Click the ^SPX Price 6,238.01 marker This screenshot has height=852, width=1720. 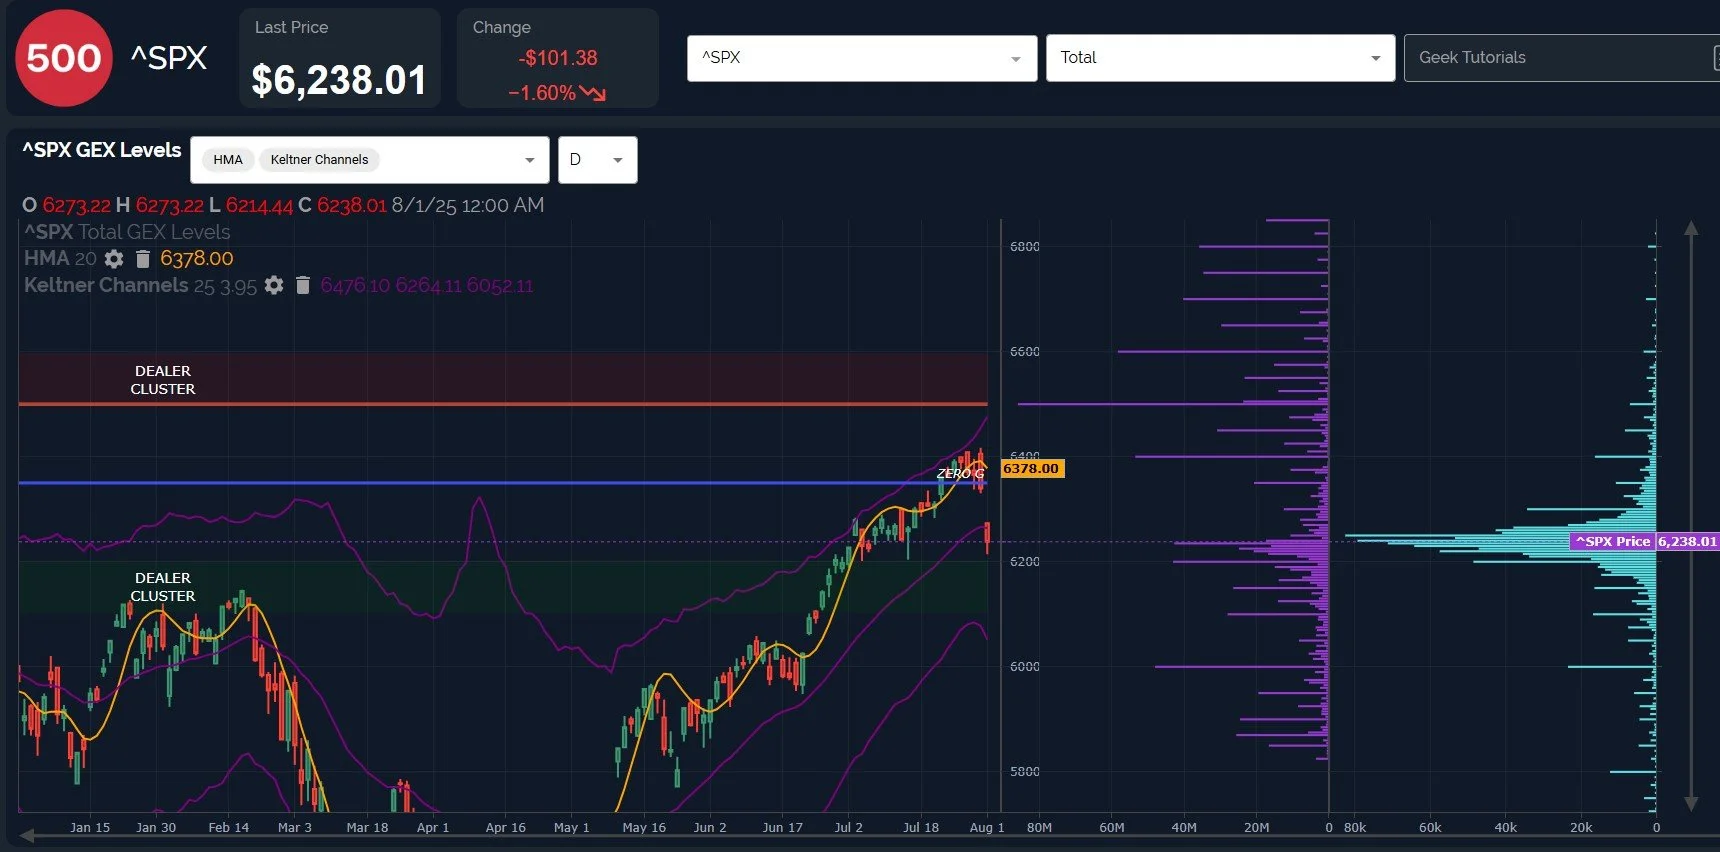1644,541
